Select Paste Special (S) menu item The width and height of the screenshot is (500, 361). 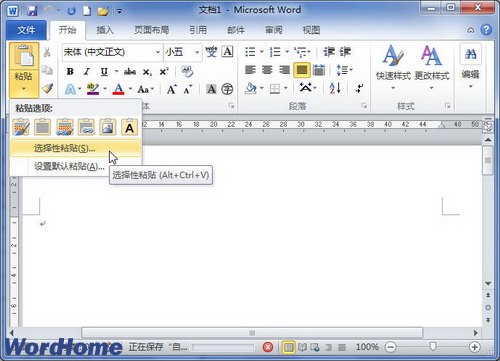pyautogui.click(x=76, y=148)
